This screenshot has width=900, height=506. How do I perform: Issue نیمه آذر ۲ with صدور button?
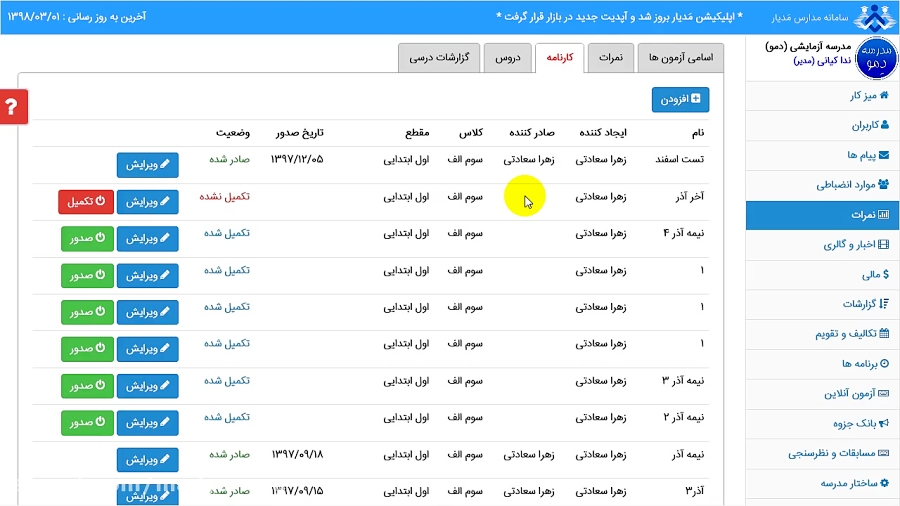[x=87, y=422]
